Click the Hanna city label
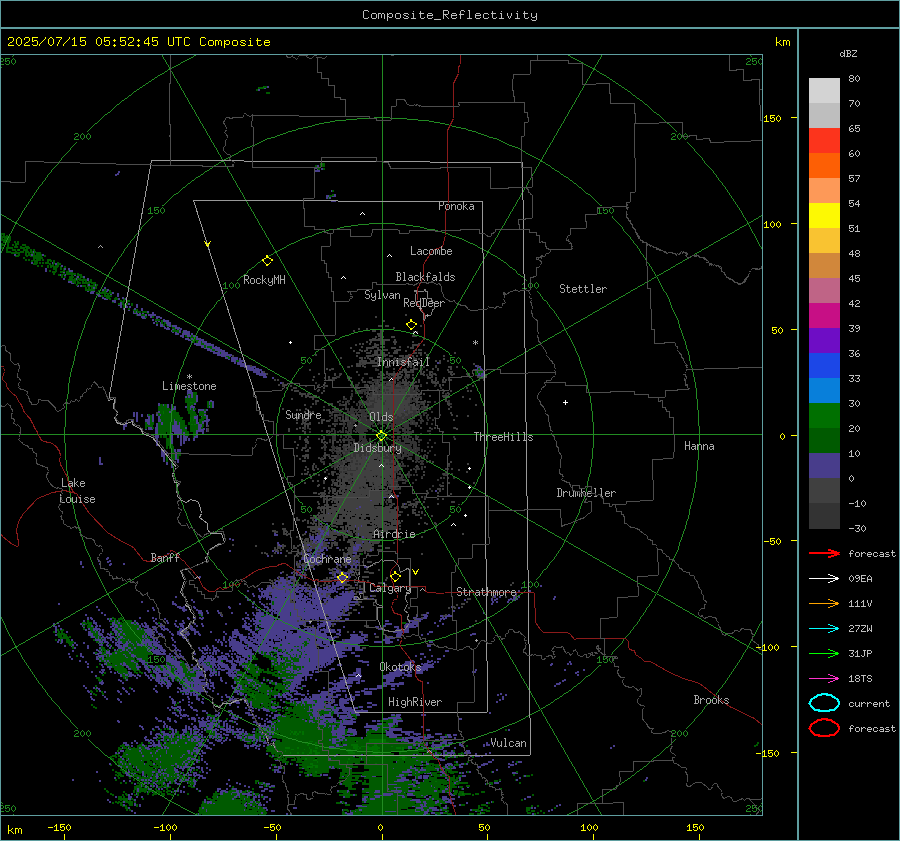Image resolution: width=900 pixels, height=841 pixels. point(699,446)
